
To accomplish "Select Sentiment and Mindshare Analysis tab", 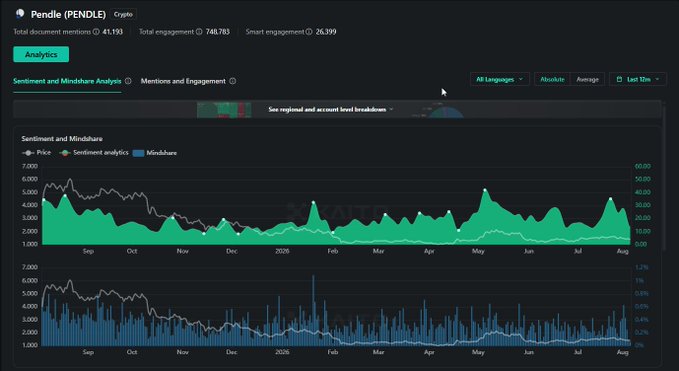I will 67,81.
